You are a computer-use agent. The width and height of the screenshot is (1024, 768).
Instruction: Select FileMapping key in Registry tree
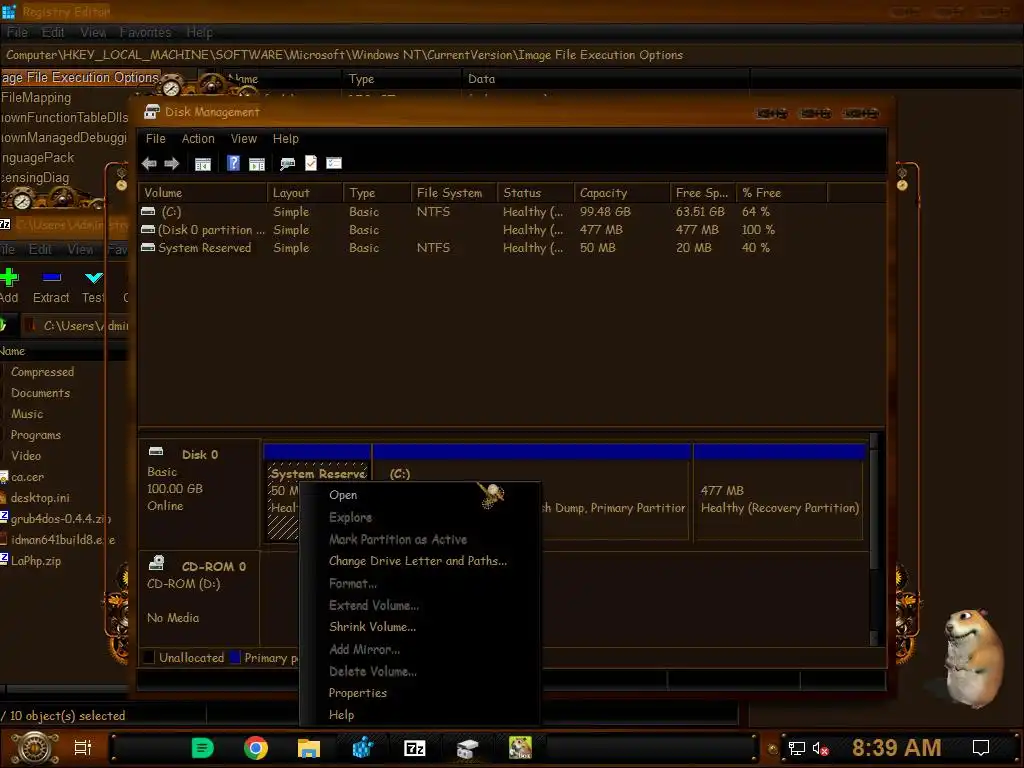(36, 97)
